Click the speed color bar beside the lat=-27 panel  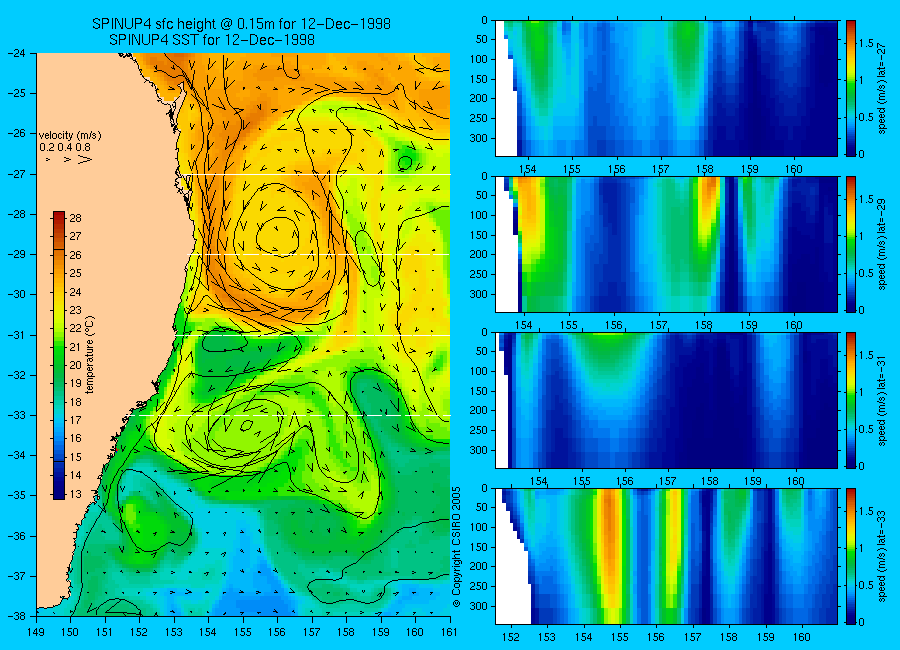tap(850, 88)
